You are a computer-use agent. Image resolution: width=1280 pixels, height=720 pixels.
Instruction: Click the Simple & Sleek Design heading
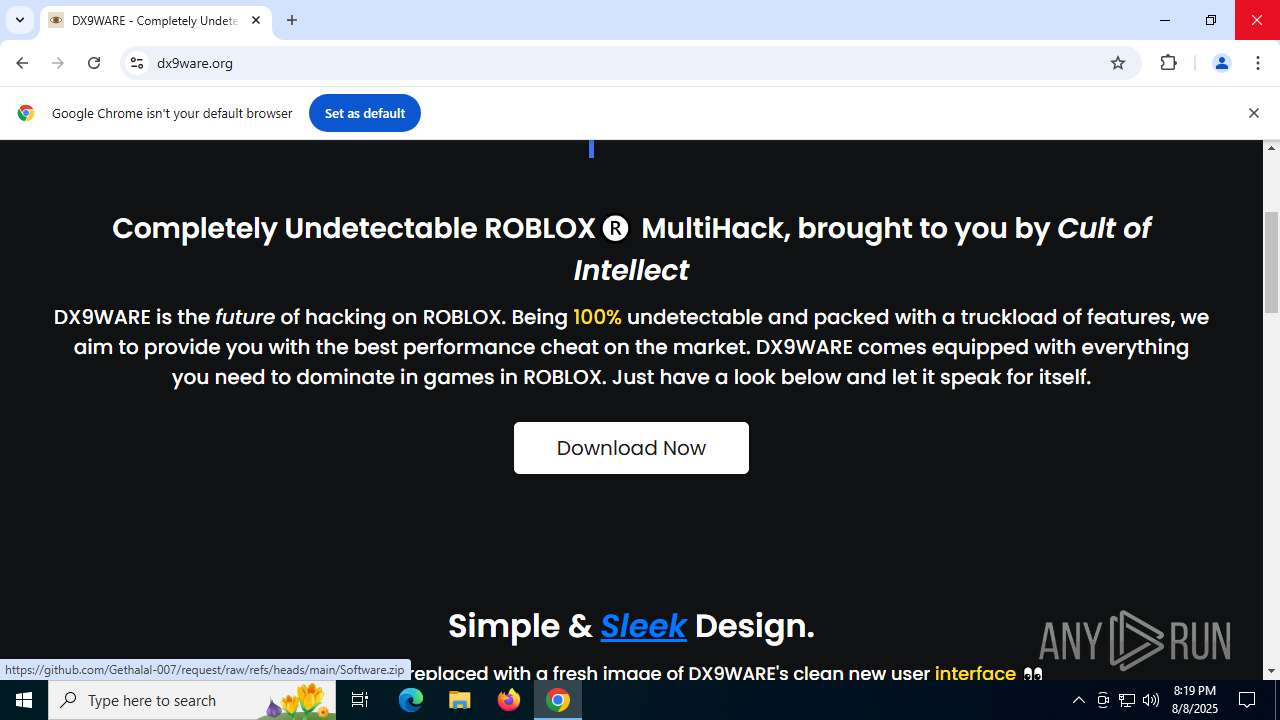pyautogui.click(x=631, y=626)
